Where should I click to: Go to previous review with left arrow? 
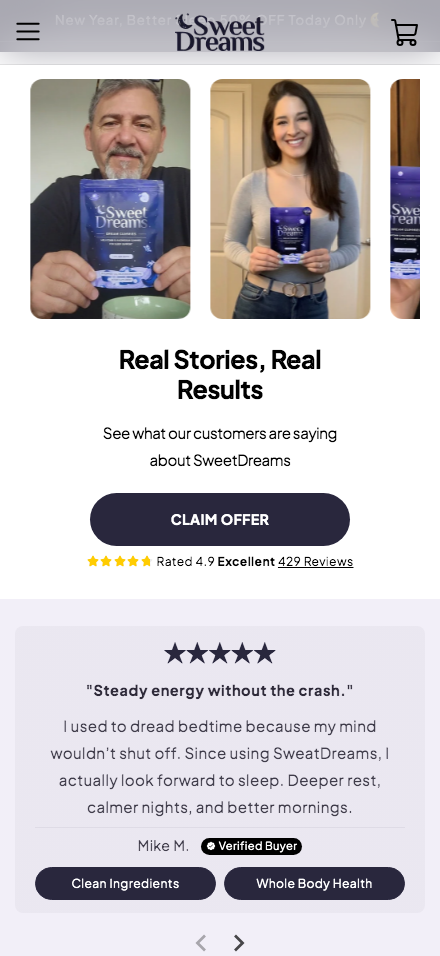(200, 943)
